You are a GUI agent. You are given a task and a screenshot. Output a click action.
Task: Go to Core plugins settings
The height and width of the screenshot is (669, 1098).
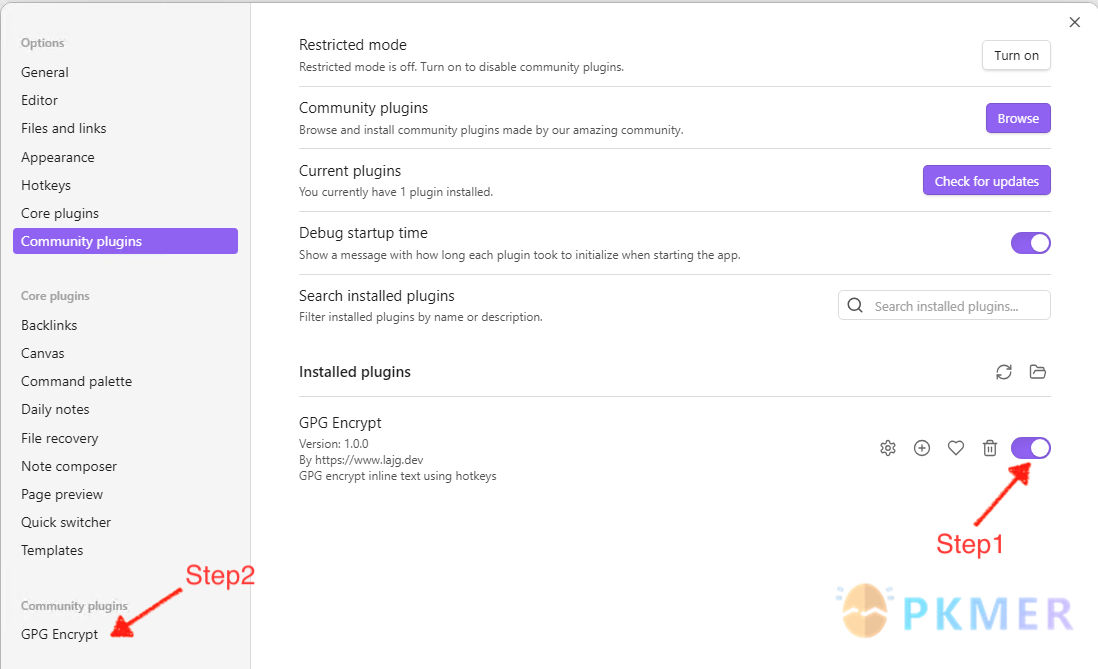click(x=60, y=213)
